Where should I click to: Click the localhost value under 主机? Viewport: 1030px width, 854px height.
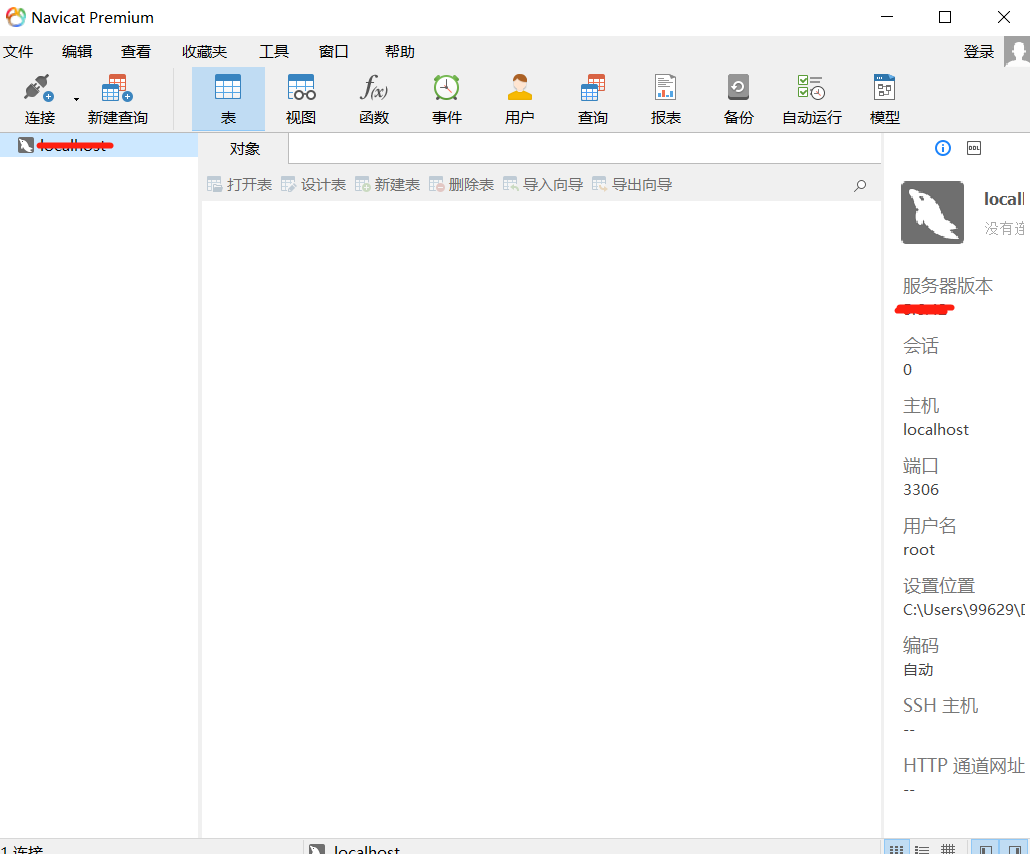click(x=935, y=430)
